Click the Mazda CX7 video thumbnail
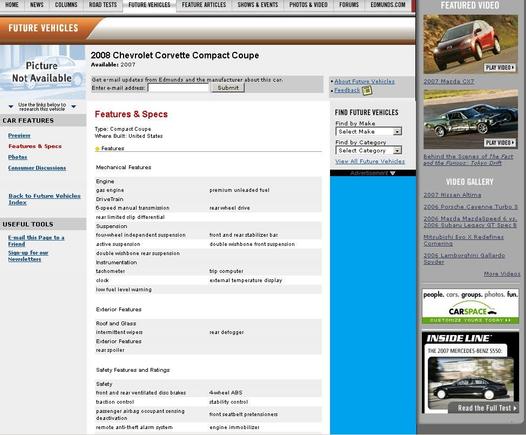Screen dimensions: 526x435 pos(470,44)
